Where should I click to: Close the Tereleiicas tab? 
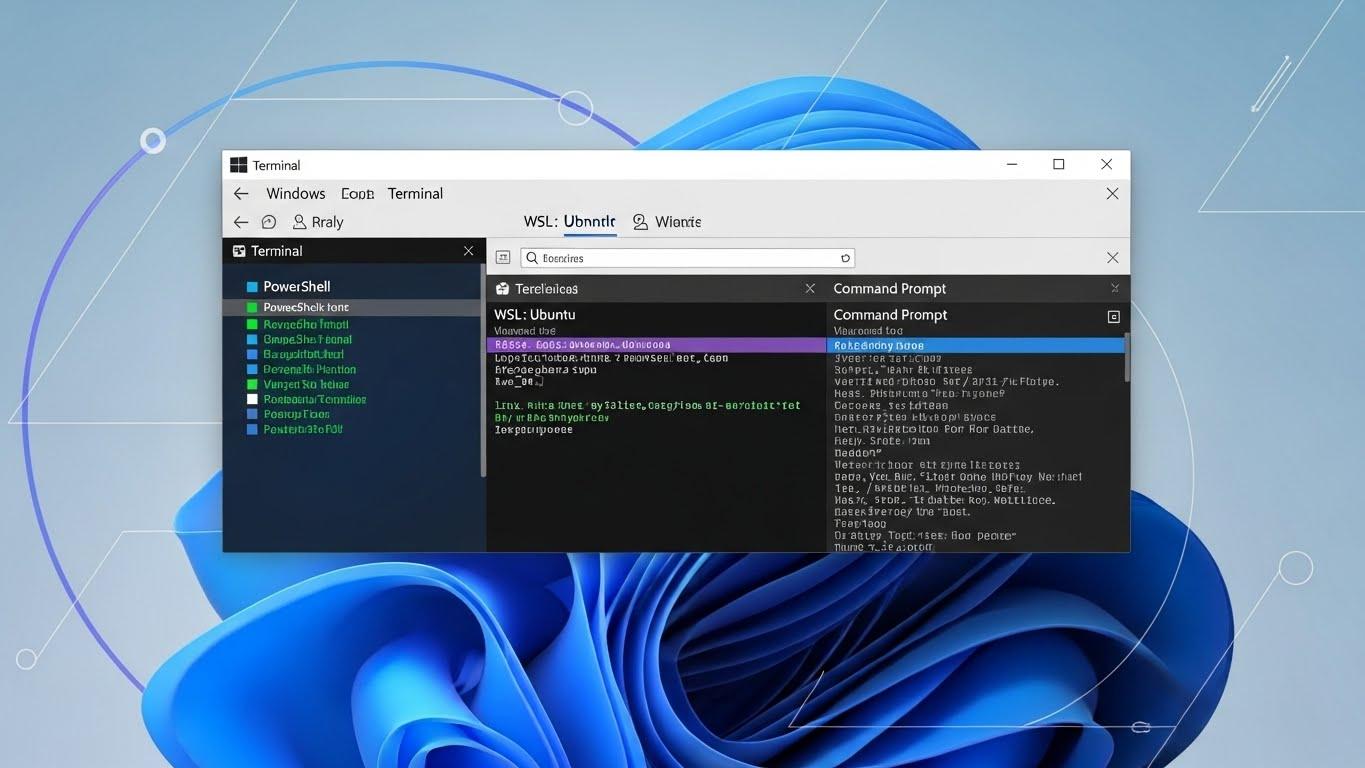[x=810, y=288]
